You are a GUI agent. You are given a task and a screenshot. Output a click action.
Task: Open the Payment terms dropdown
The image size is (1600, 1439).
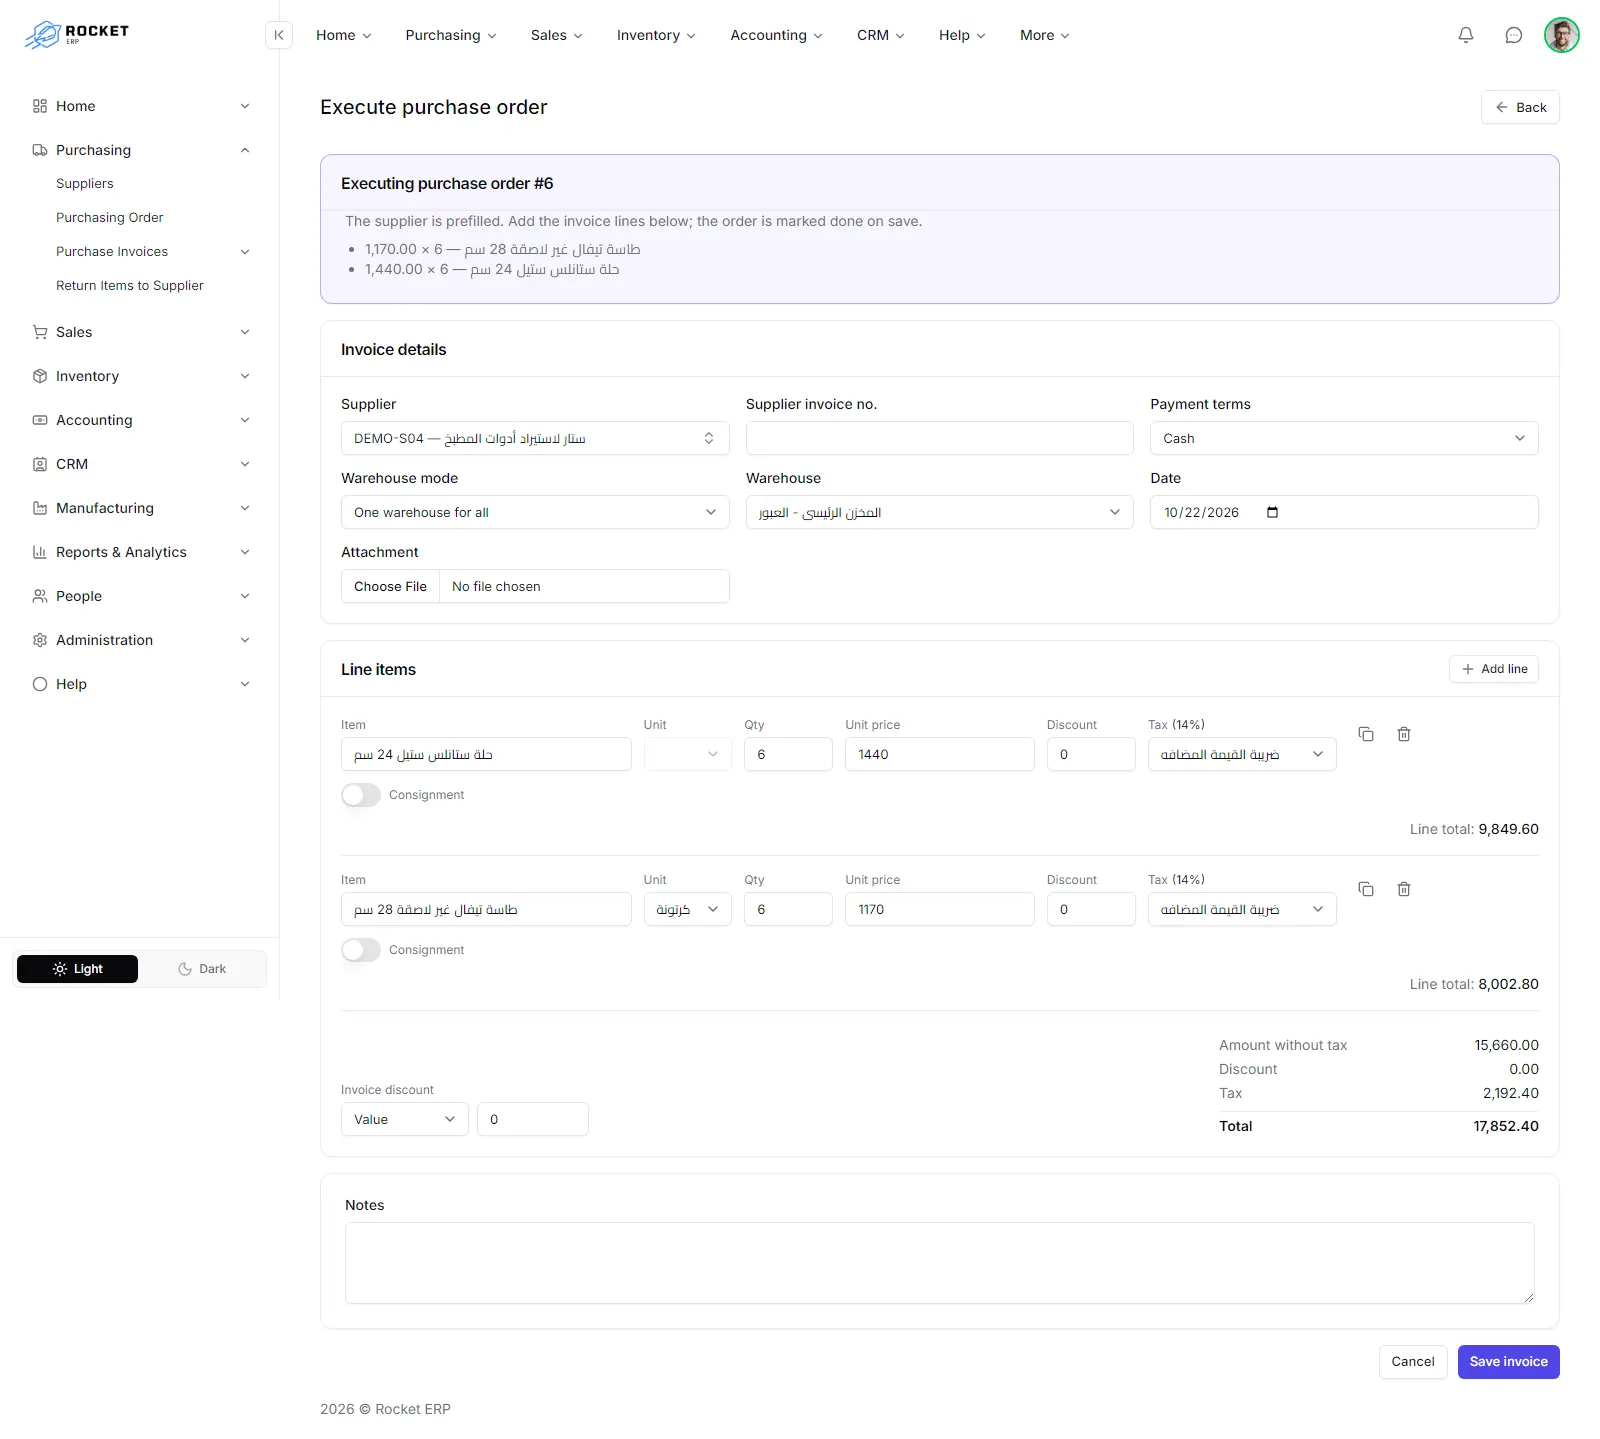pyautogui.click(x=1344, y=438)
